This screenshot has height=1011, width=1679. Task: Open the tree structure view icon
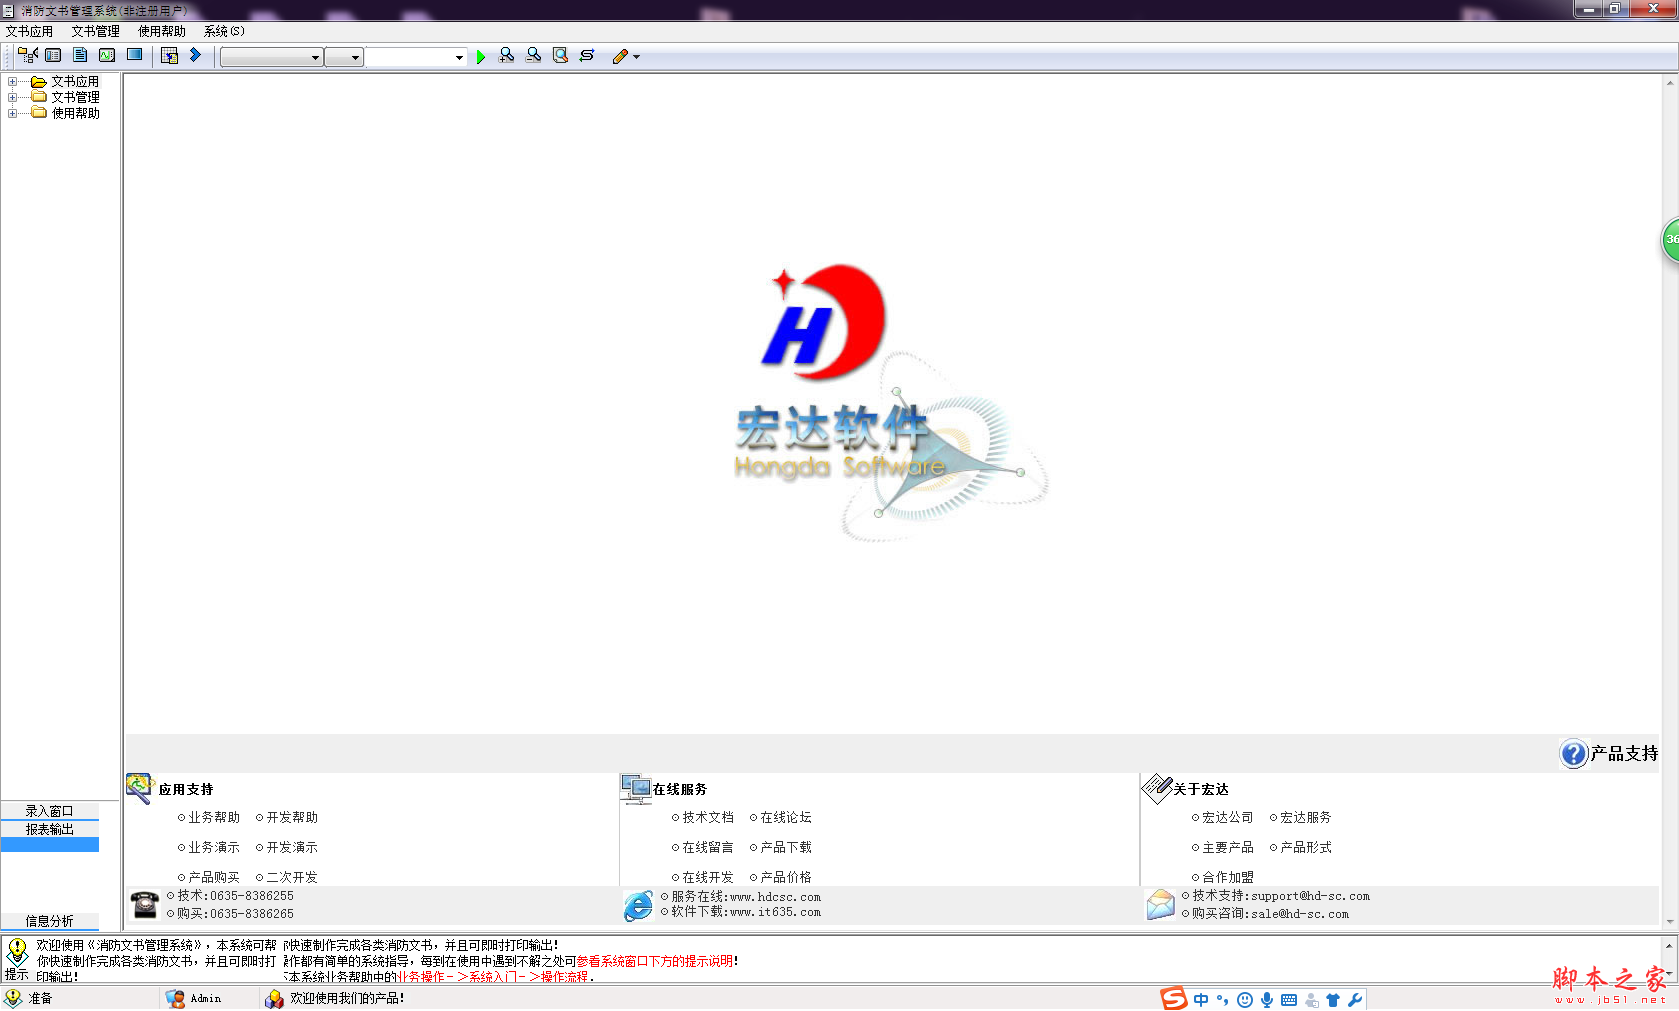(x=27, y=55)
